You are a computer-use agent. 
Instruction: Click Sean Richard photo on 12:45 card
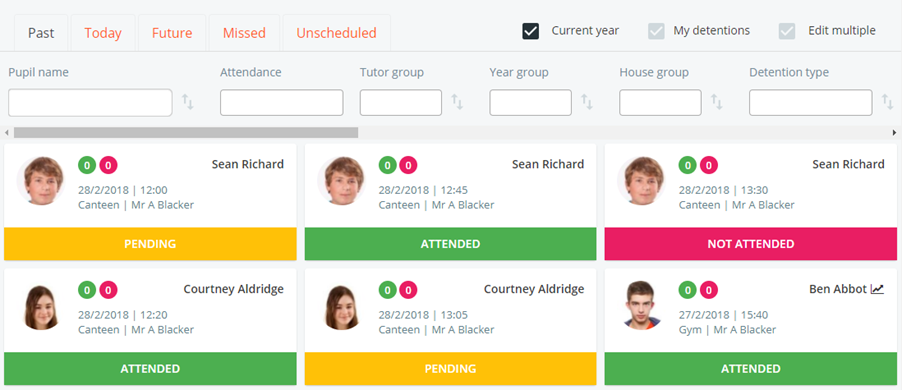[x=341, y=180]
